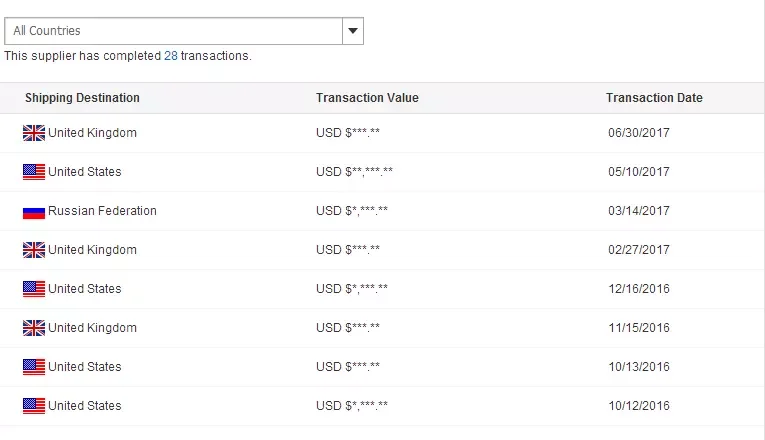Click the UK flag in the 06/30/2017 row

click(x=34, y=133)
